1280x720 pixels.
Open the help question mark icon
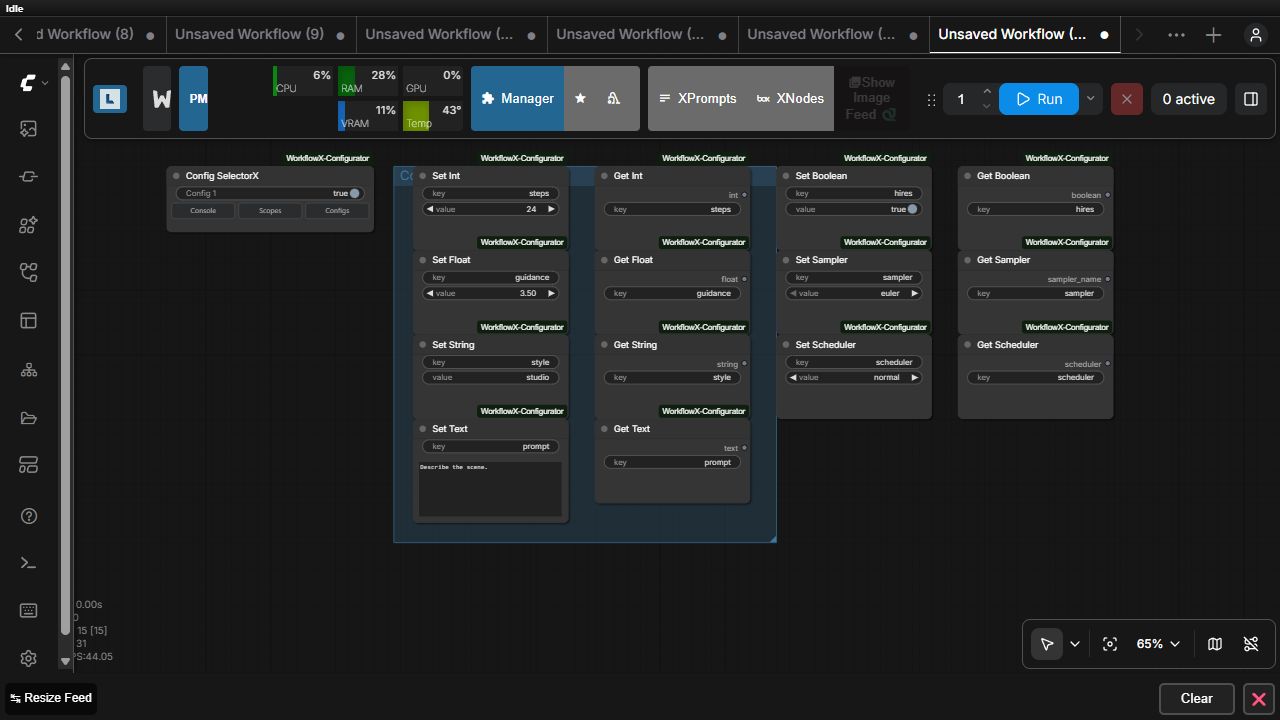[x=28, y=516]
